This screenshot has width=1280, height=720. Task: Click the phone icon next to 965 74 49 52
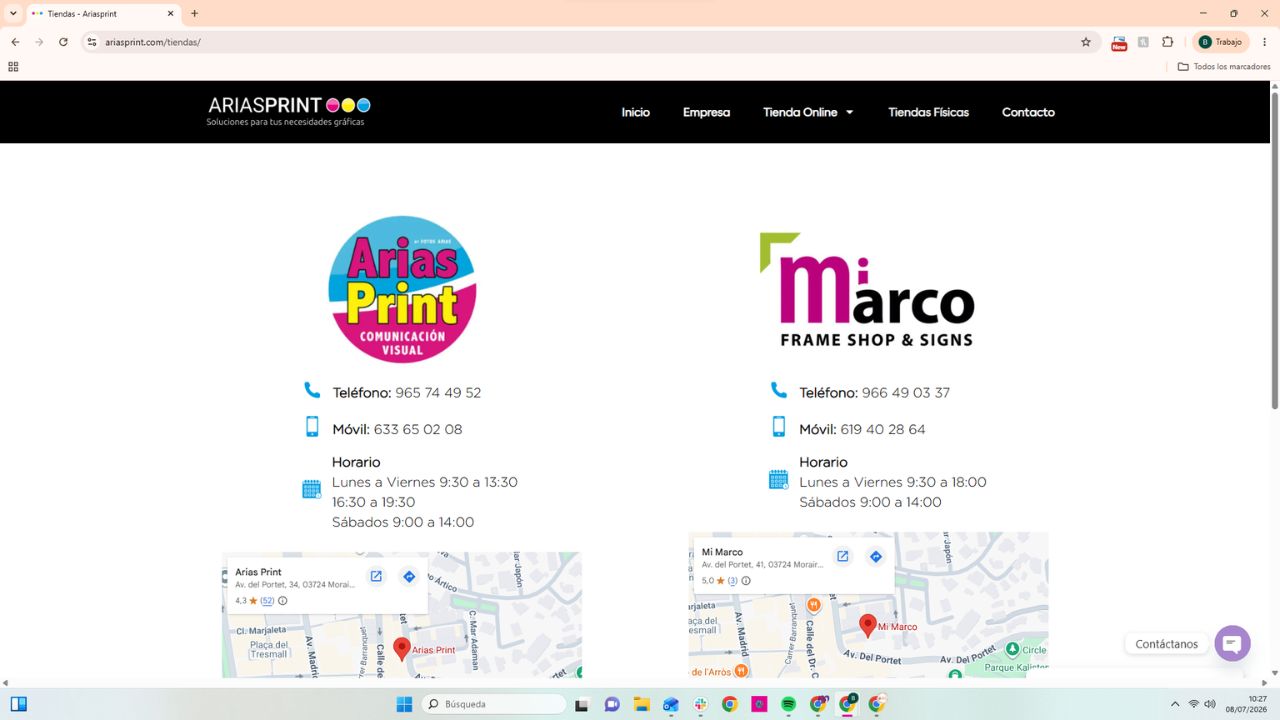[312, 390]
